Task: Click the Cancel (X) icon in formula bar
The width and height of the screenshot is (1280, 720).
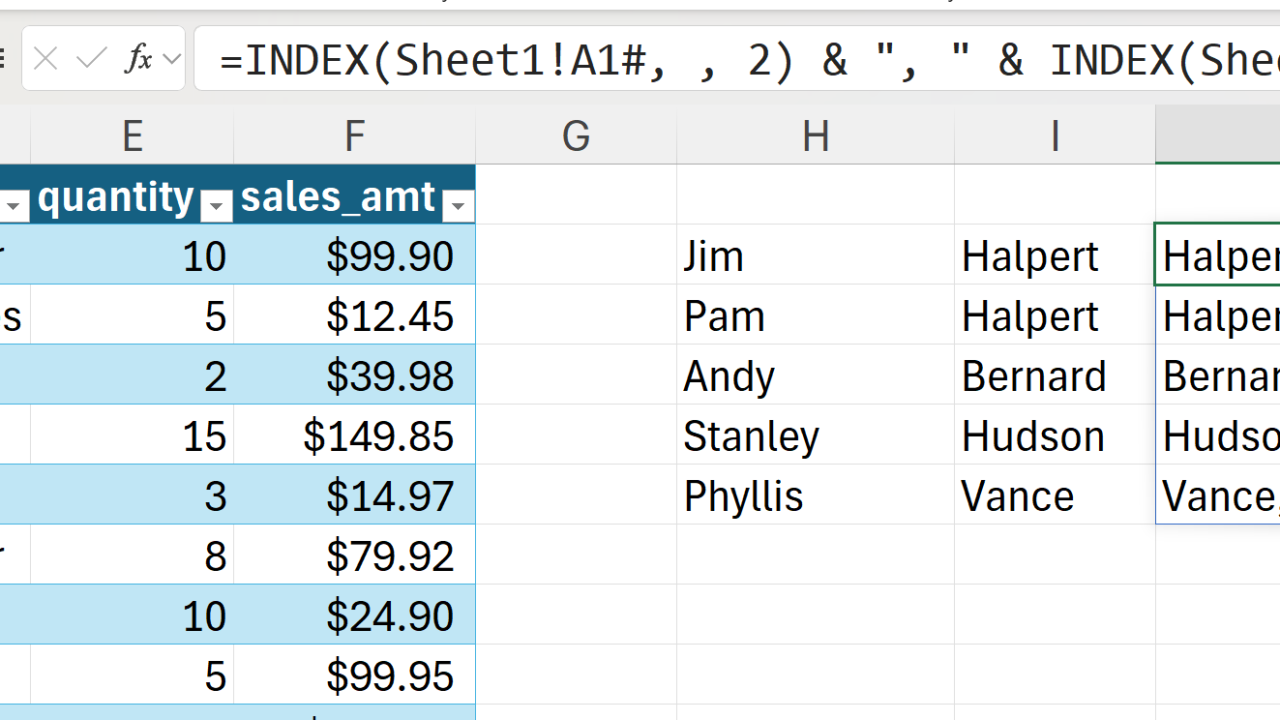Action: [45, 60]
